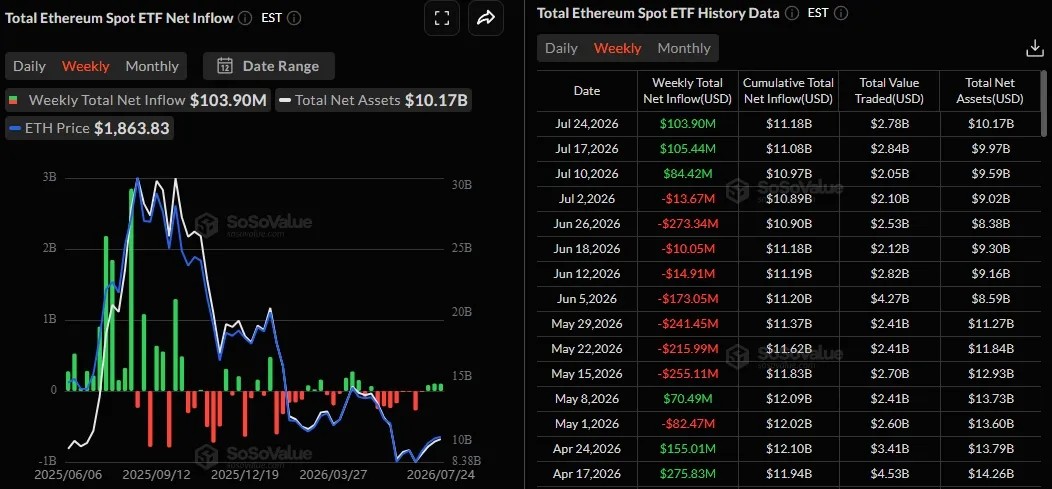
Task: Click the -$273.34M outflow cell
Action: (x=688, y=223)
